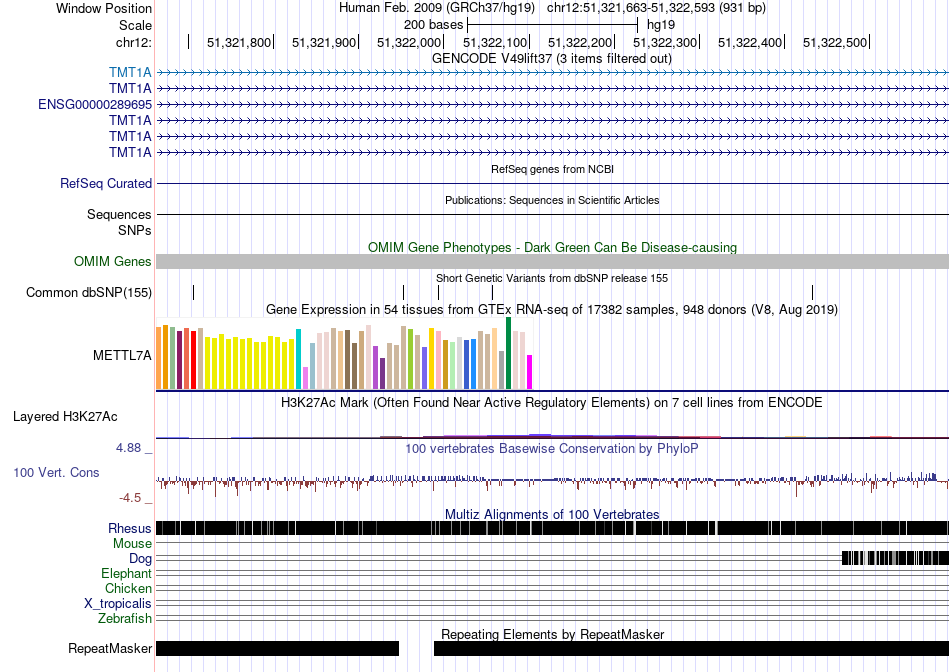The image size is (950, 672).
Task: Open the 'RefSeq genes from NCBI' title
Action: click(552, 169)
